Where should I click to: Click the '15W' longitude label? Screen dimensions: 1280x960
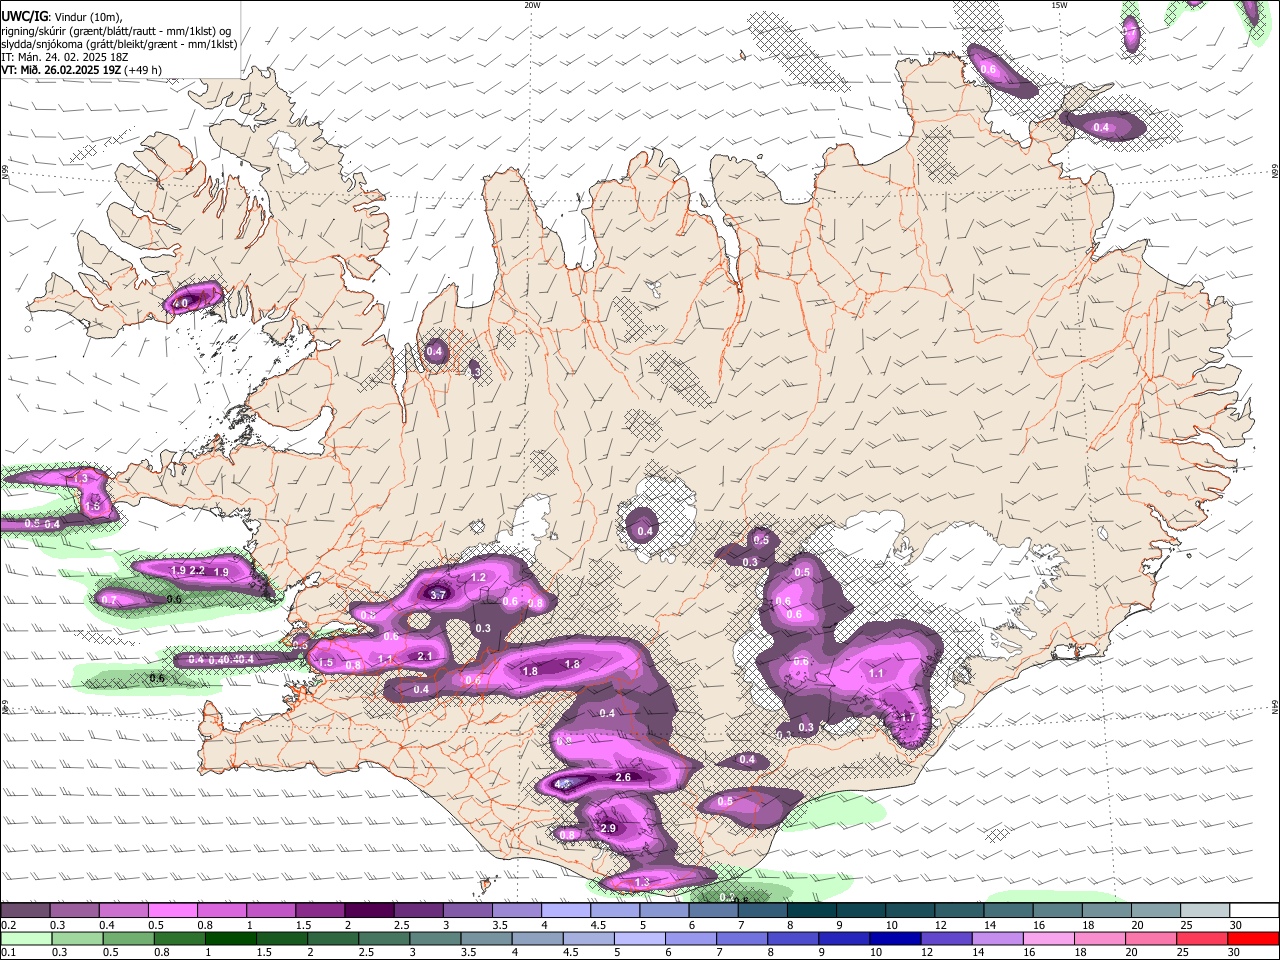[x=1059, y=5]
